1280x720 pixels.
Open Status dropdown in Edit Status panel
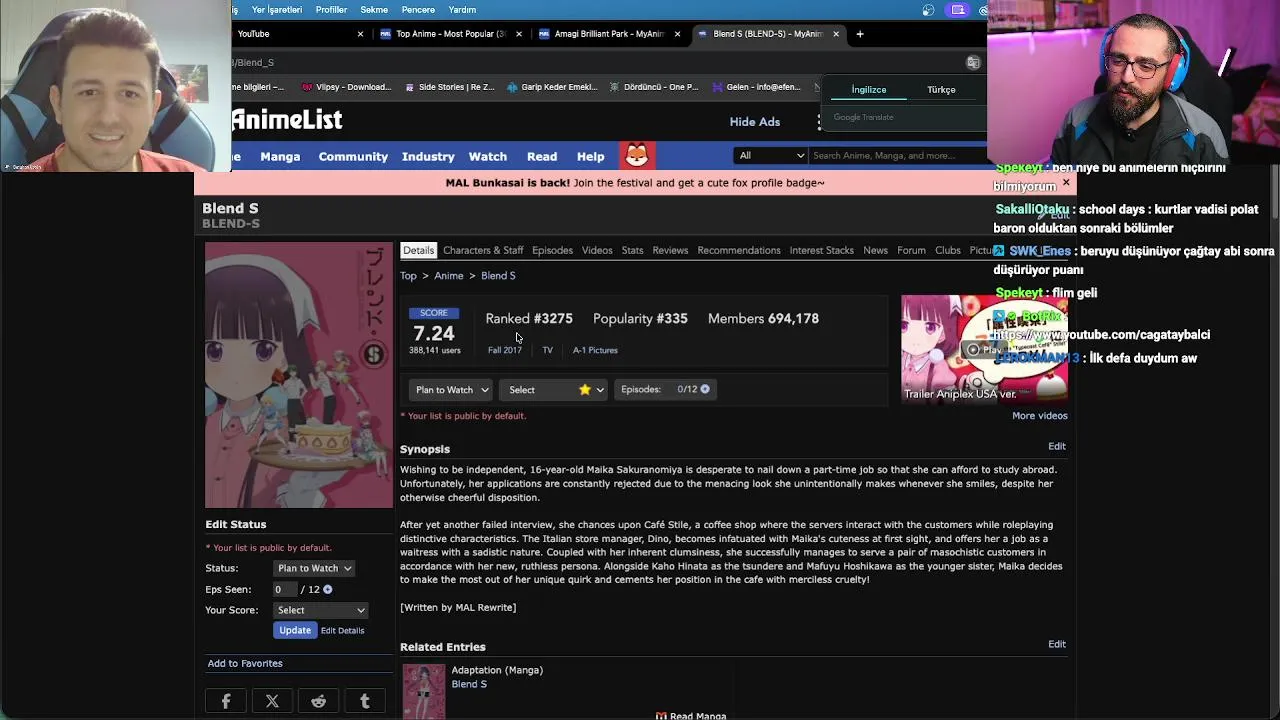(x=314, y=568)
